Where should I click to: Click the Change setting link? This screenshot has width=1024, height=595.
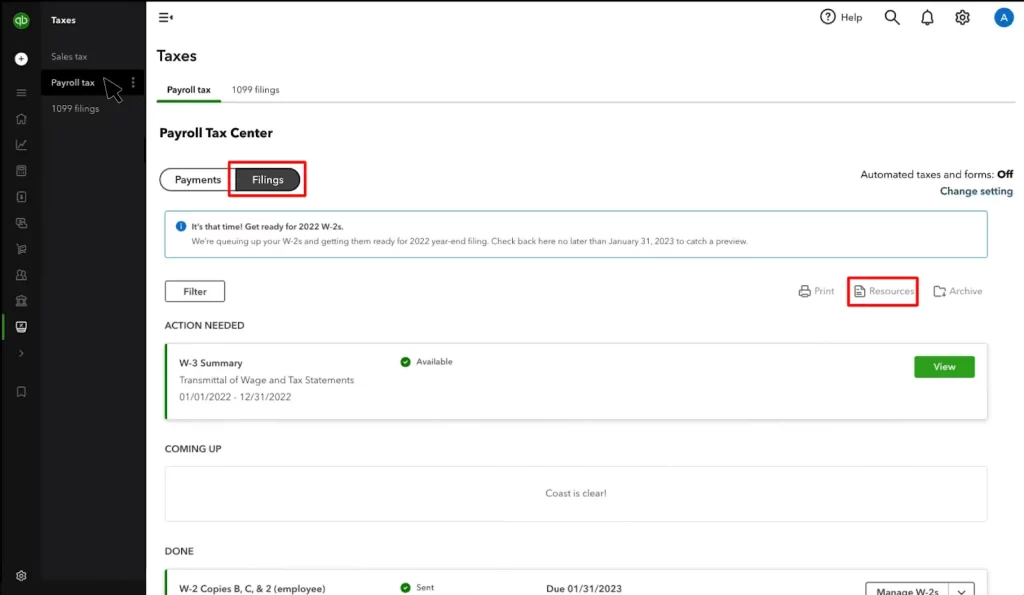[x=976, y=191]
